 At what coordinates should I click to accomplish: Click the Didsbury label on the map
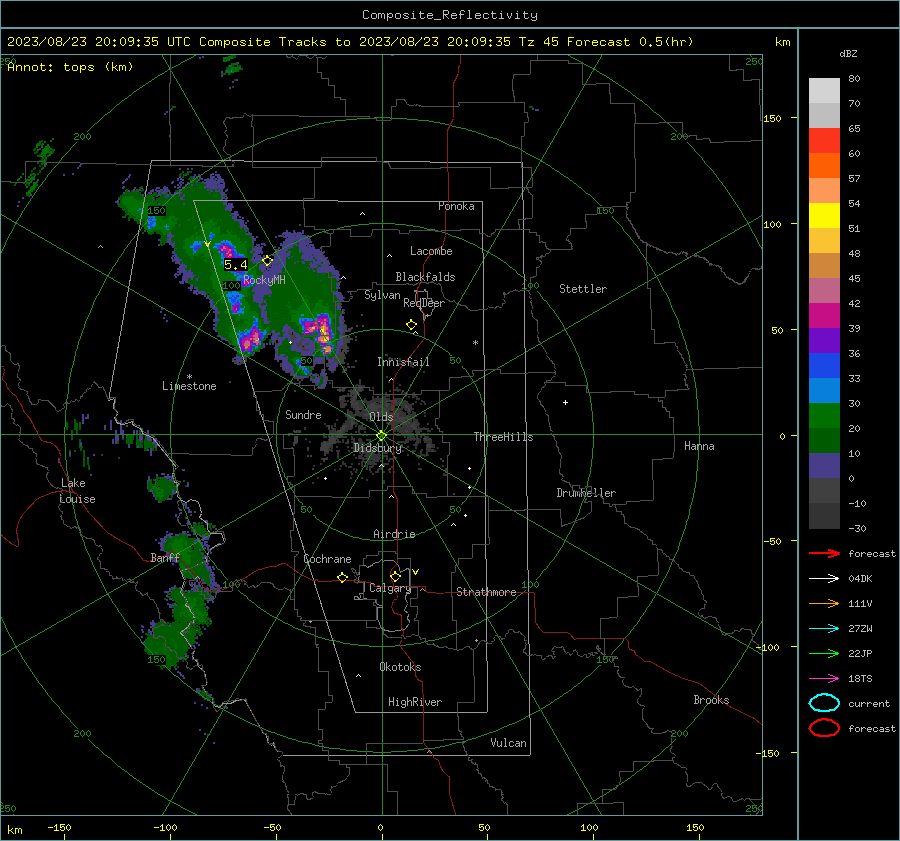(x=378, y=448)
